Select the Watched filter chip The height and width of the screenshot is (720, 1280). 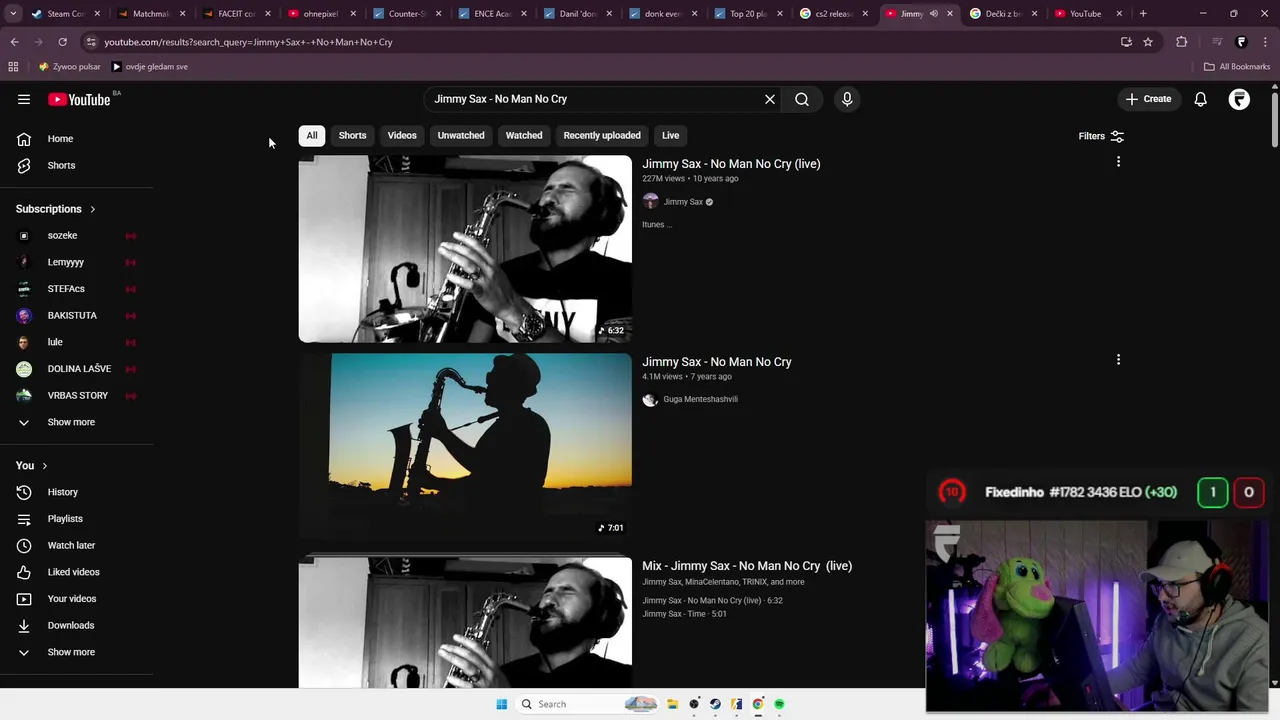pyautogui.click(x=524, y=136)
